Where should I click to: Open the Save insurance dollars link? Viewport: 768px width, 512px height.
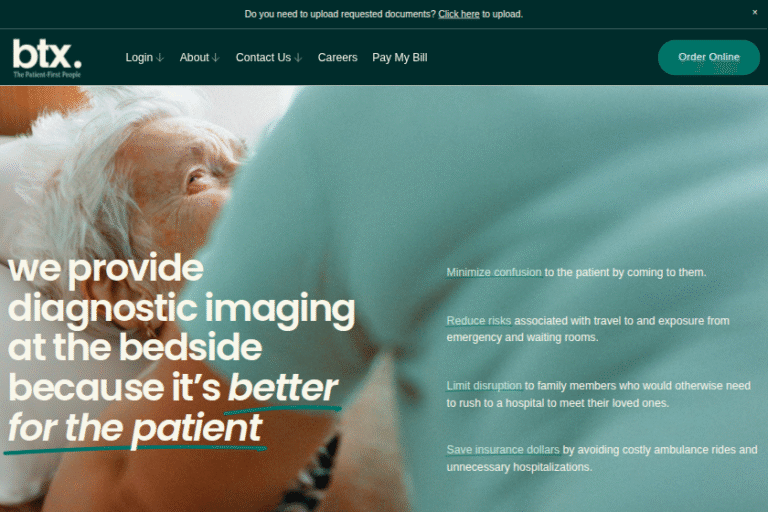pyautogui.click(x=503, y=450)
